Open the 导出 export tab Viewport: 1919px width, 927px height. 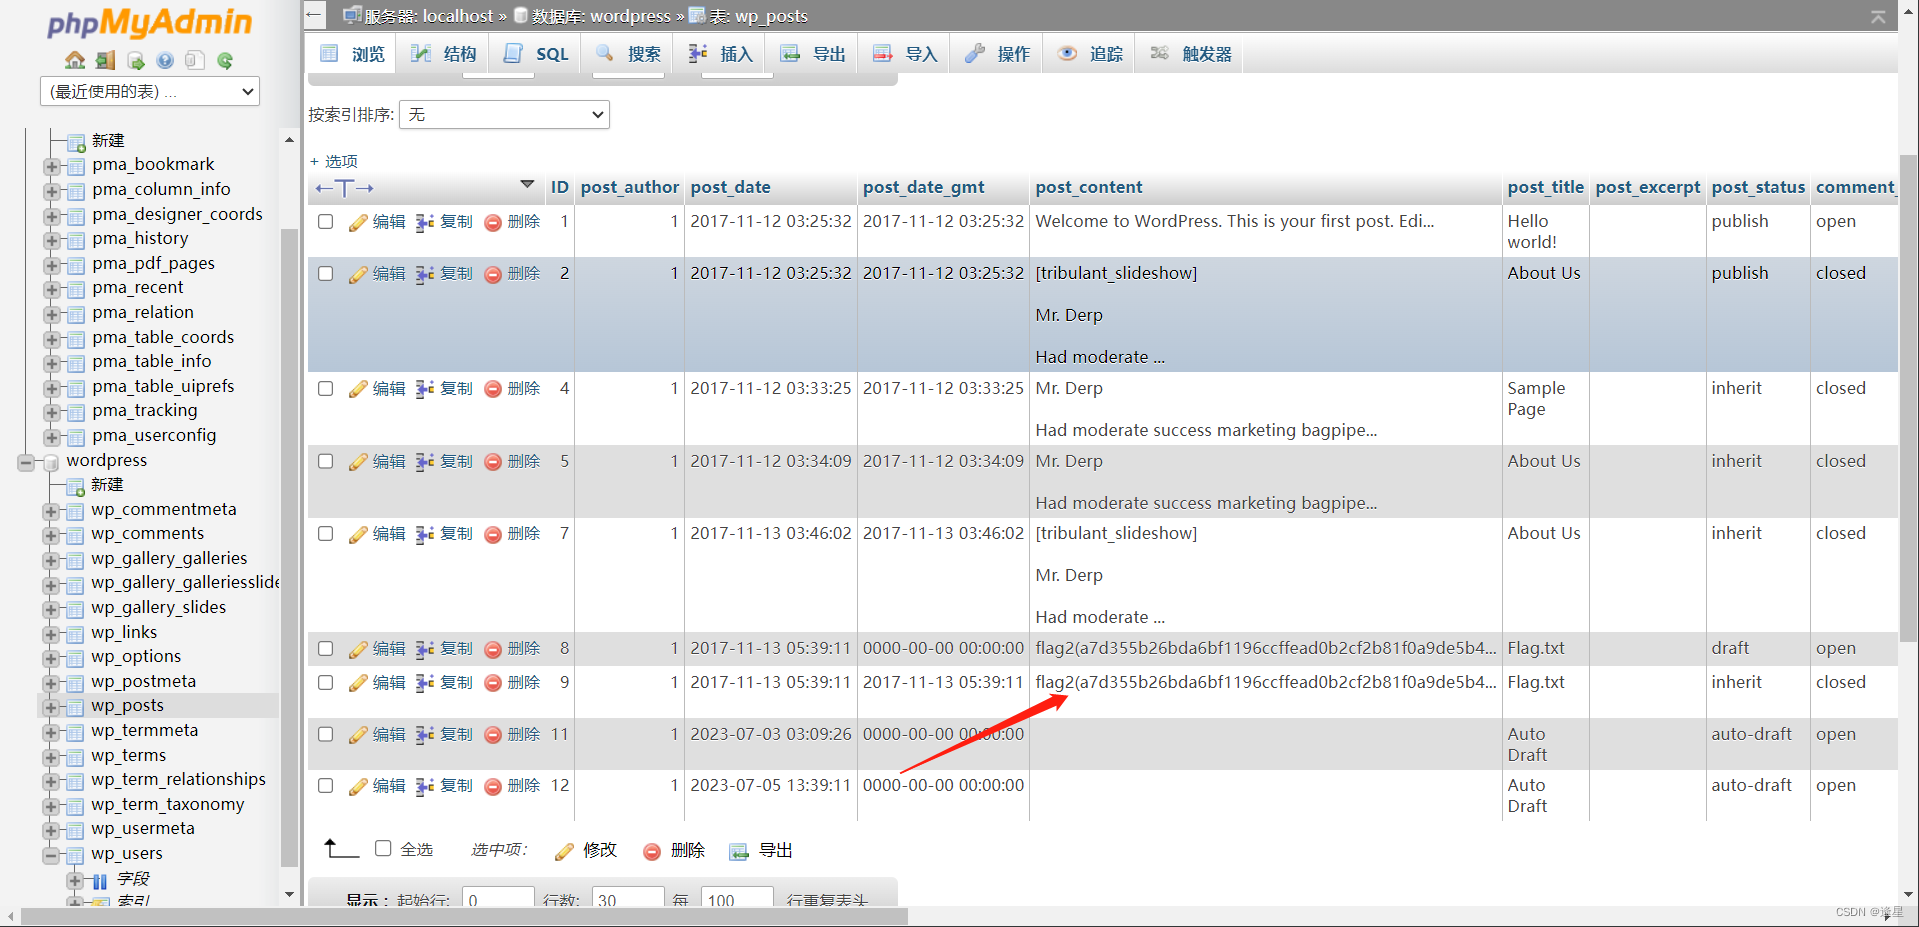[813, 54]
